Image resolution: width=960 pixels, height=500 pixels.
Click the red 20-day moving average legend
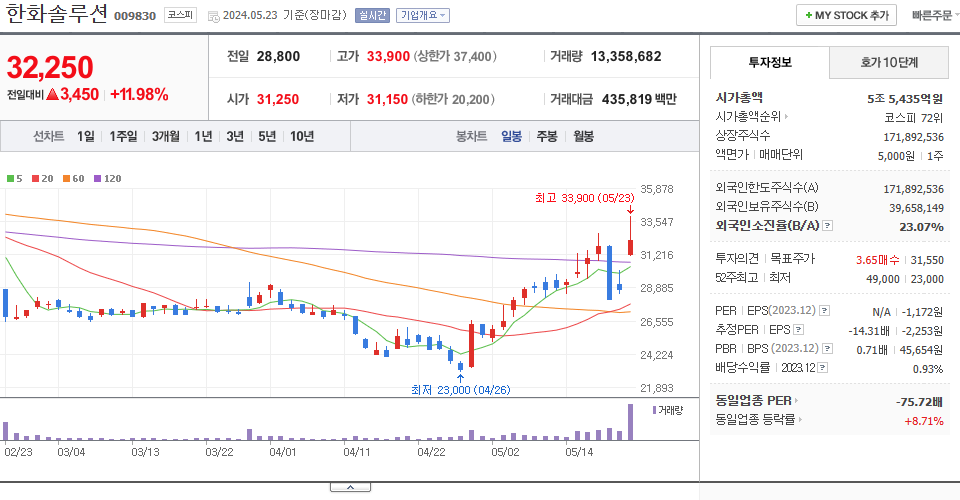[x=42, y=179]
